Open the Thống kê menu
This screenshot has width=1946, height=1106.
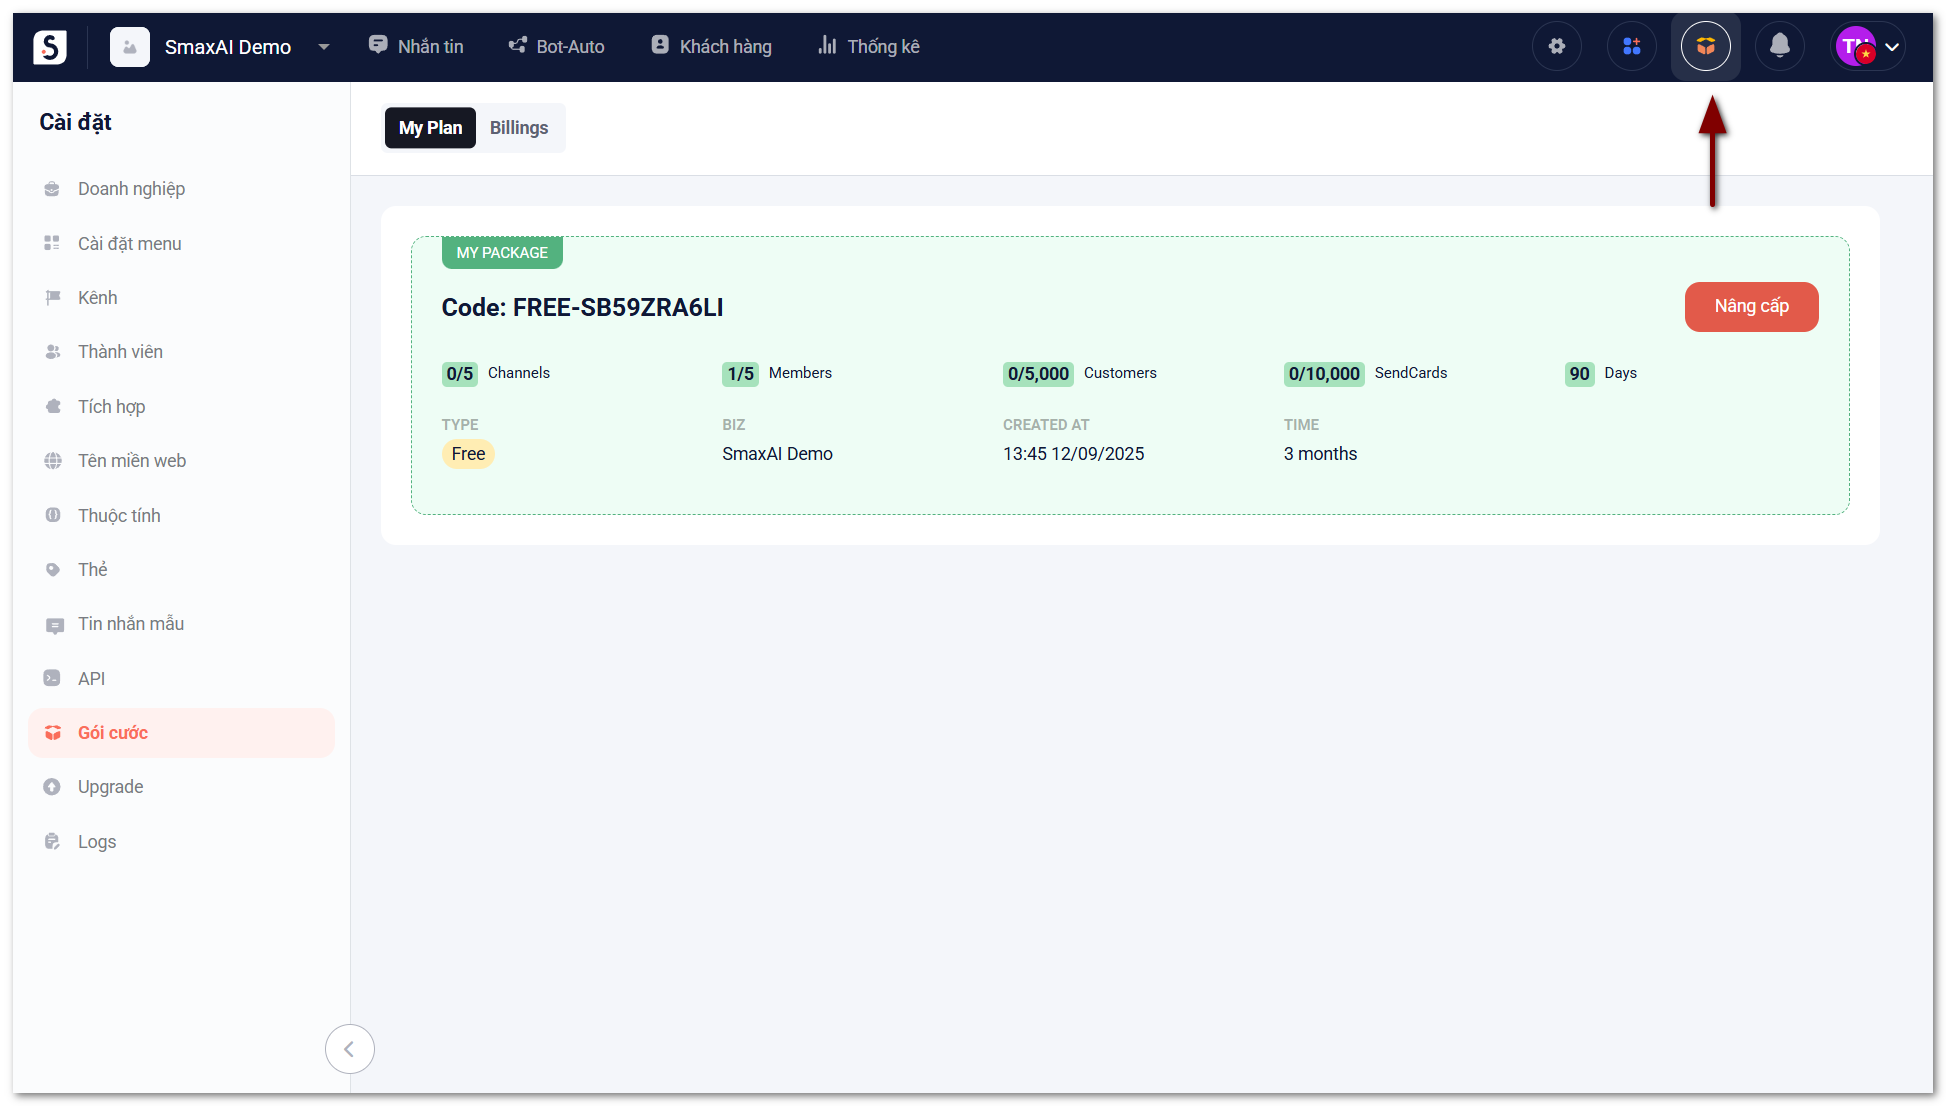(868, 46)
